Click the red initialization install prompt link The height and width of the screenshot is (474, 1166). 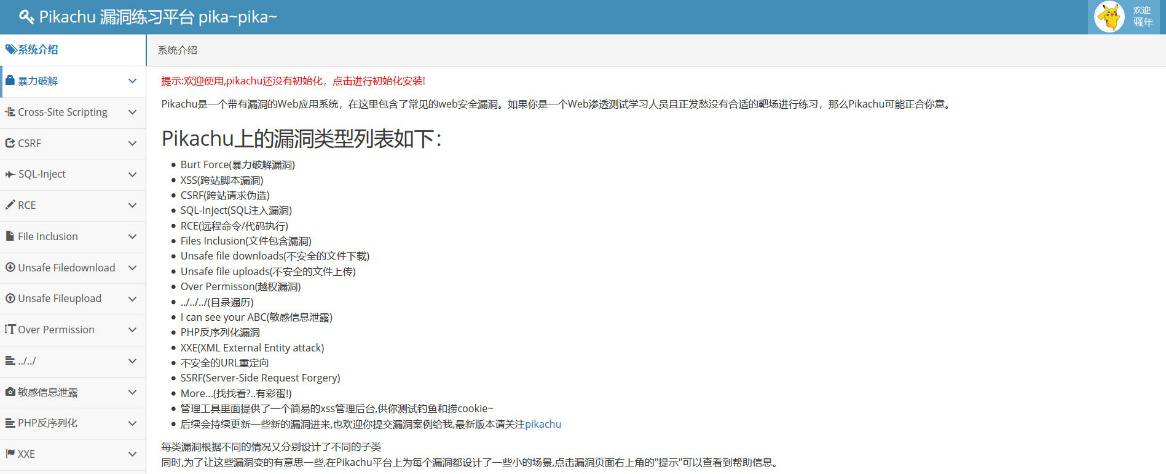pyautogui.click(x=293, y=81)
